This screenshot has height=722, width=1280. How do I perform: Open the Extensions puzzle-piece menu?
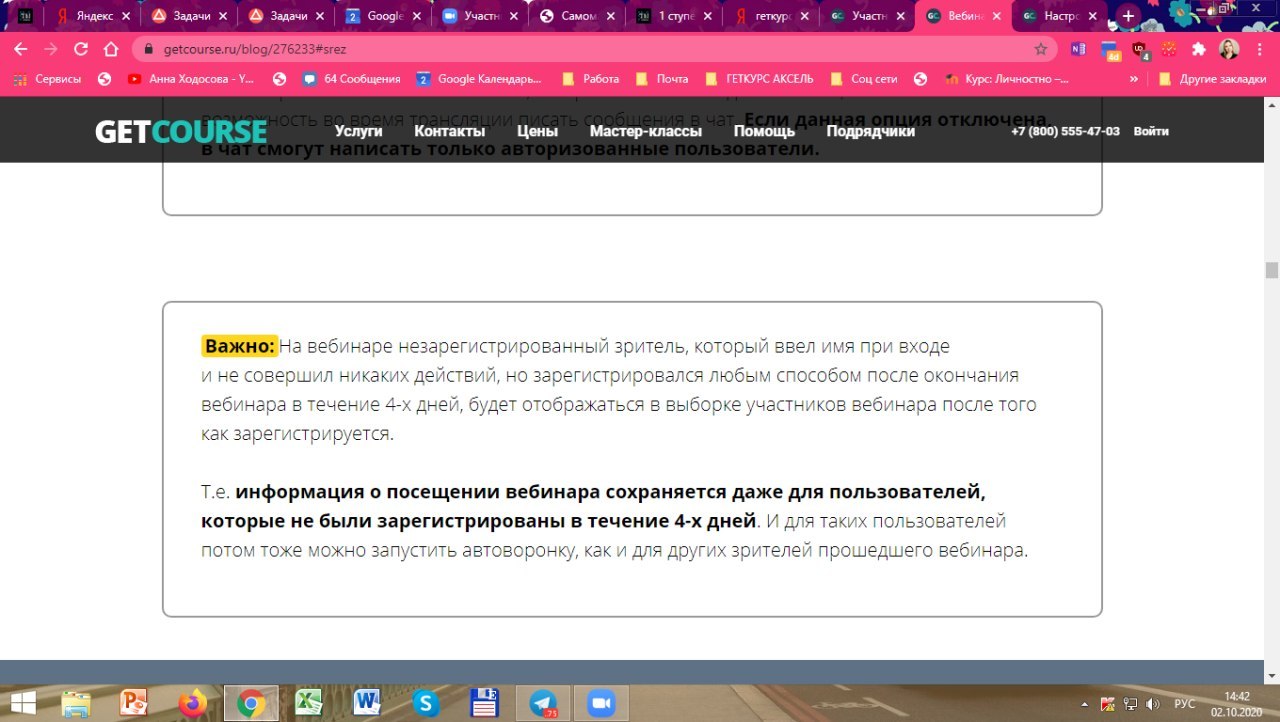click(x=1198, y=49)
